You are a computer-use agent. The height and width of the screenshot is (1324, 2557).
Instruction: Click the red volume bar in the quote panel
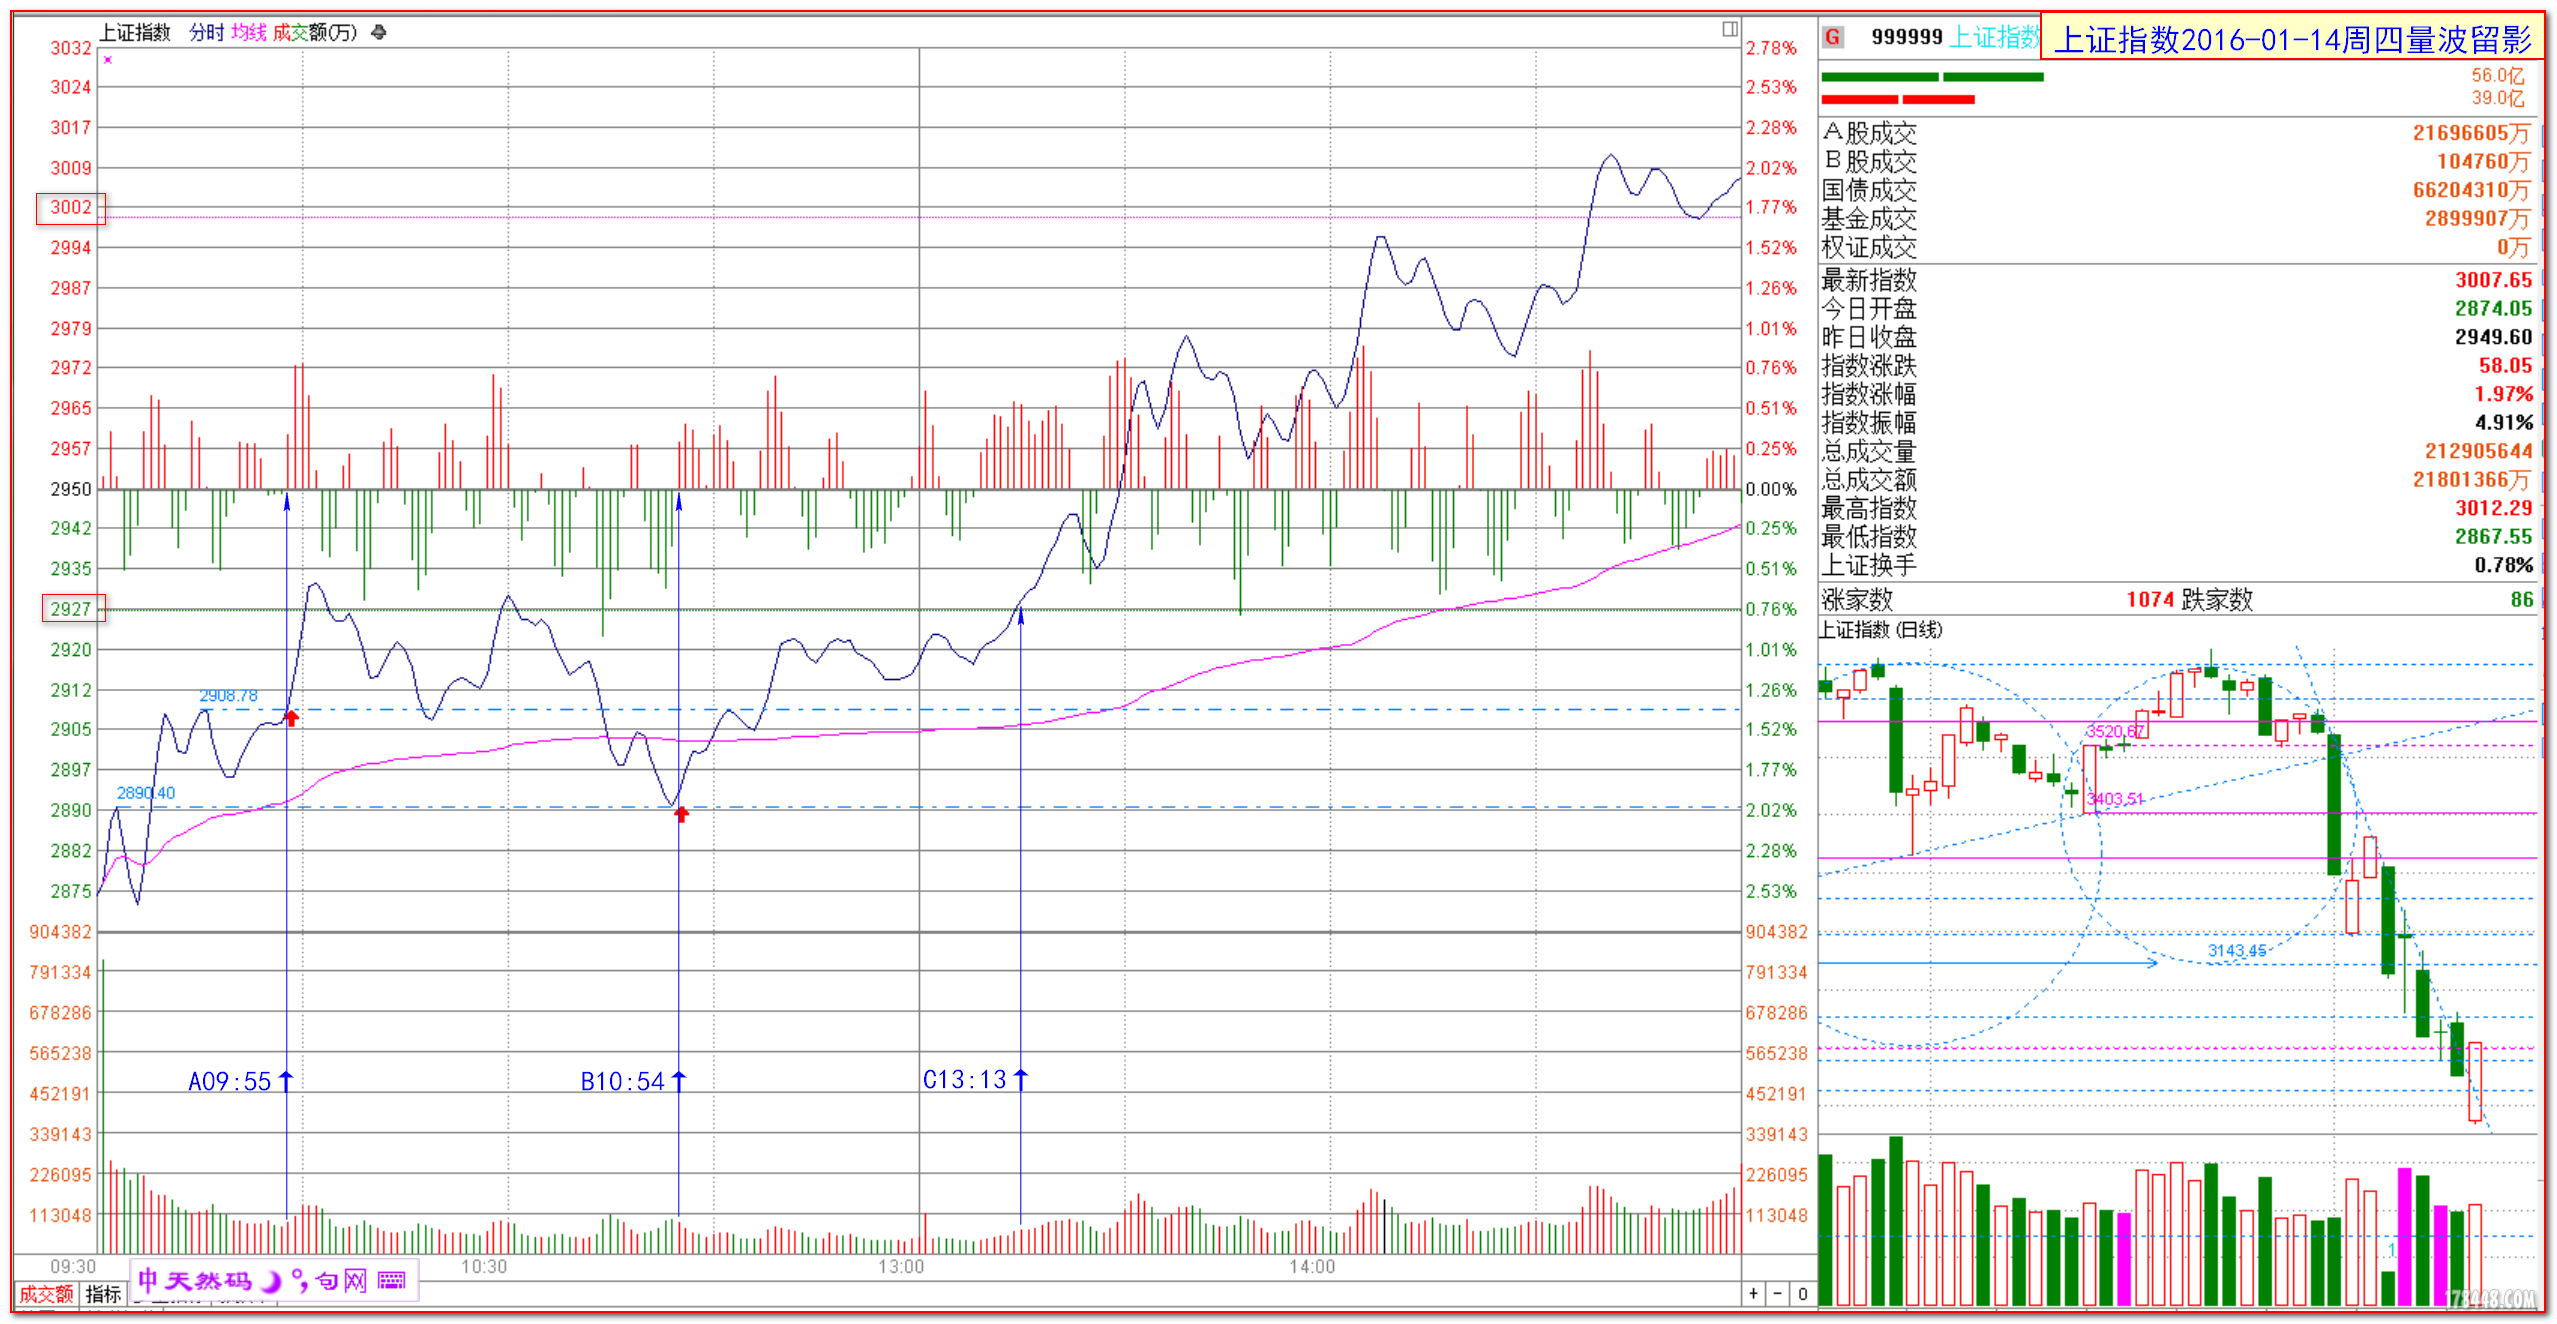coord(1897,99)
